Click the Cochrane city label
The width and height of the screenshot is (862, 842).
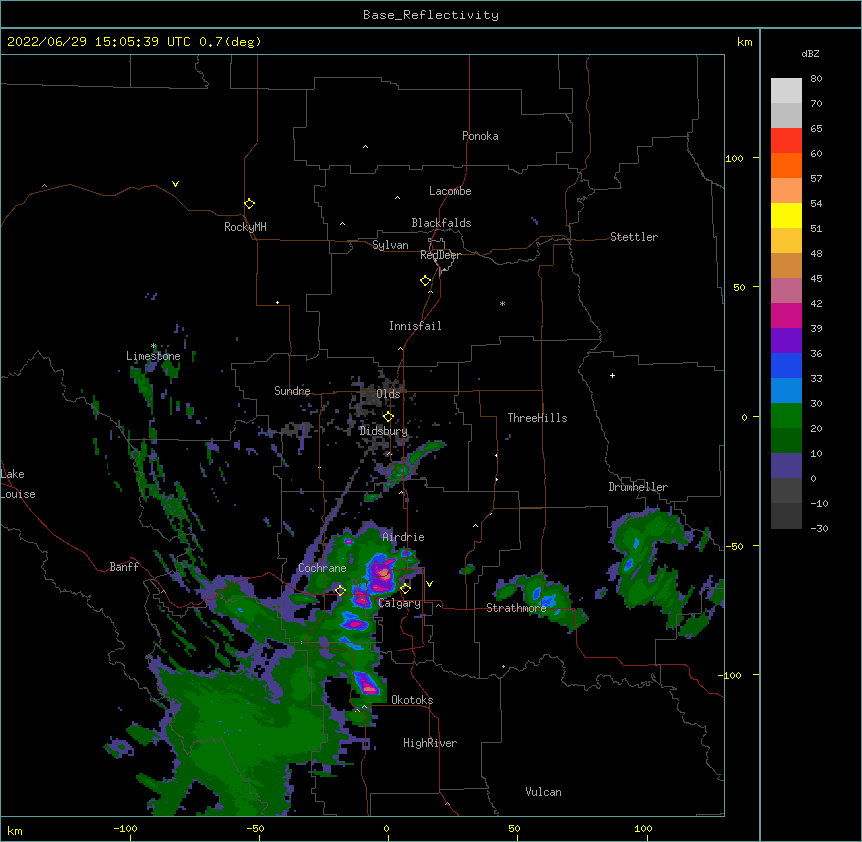click(322, 568)
